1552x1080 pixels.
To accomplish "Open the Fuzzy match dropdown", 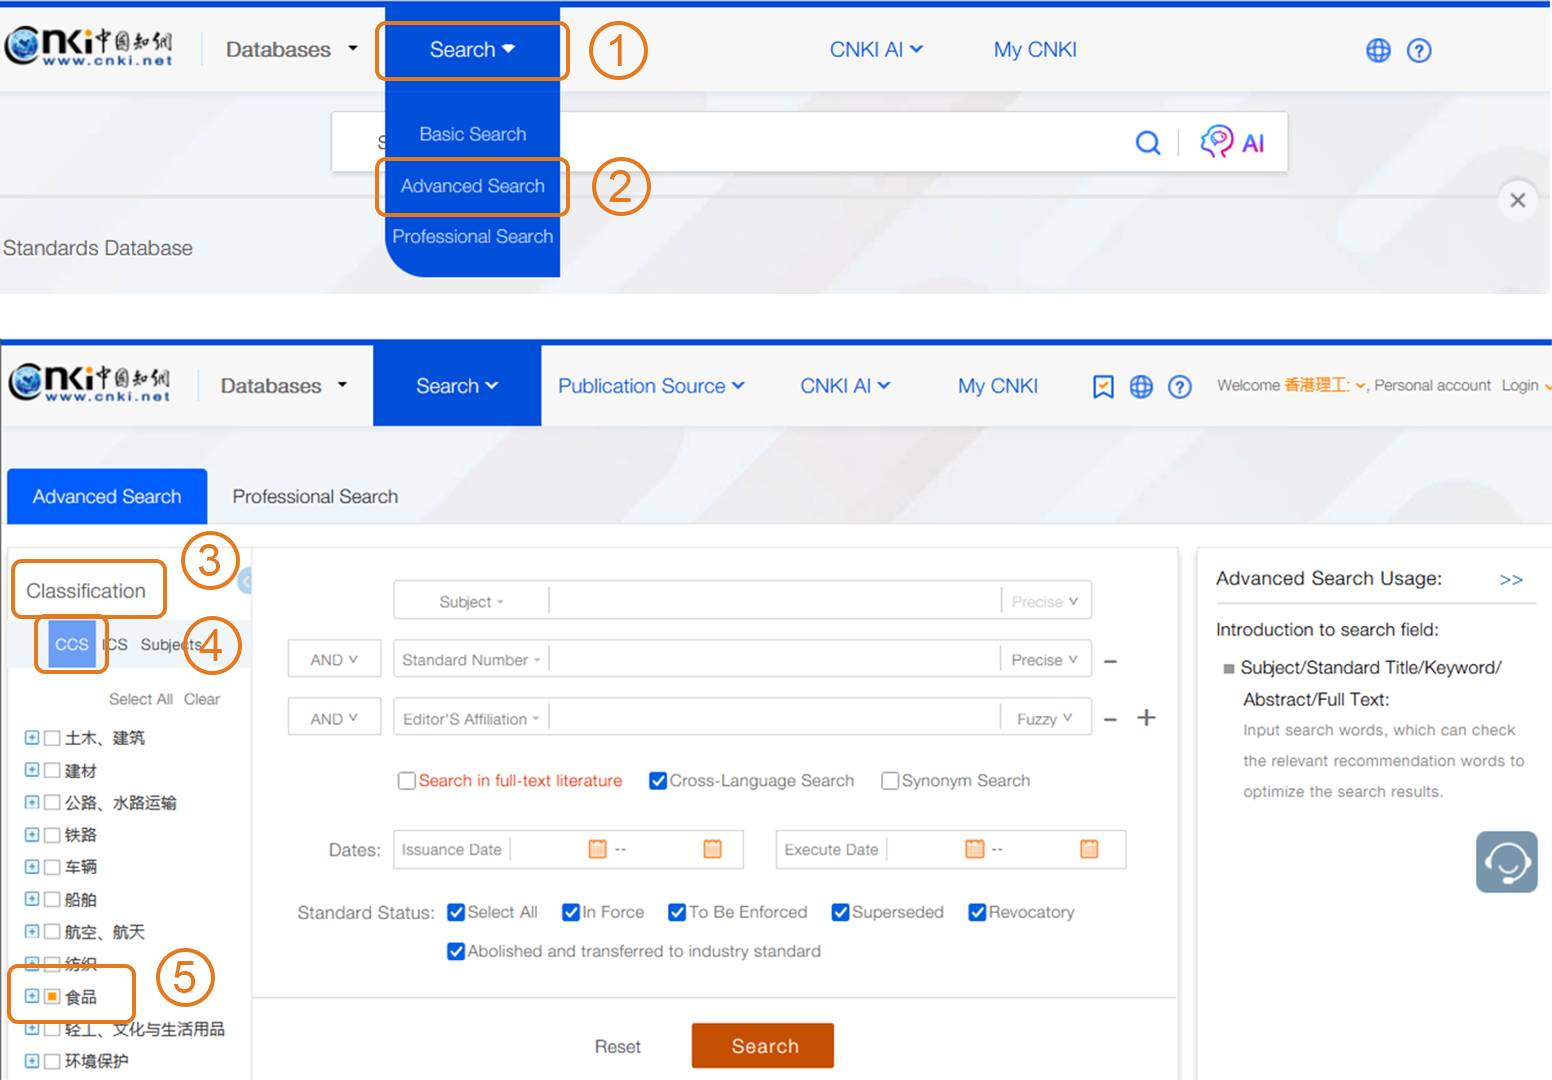I will (x=1045, y=719).
